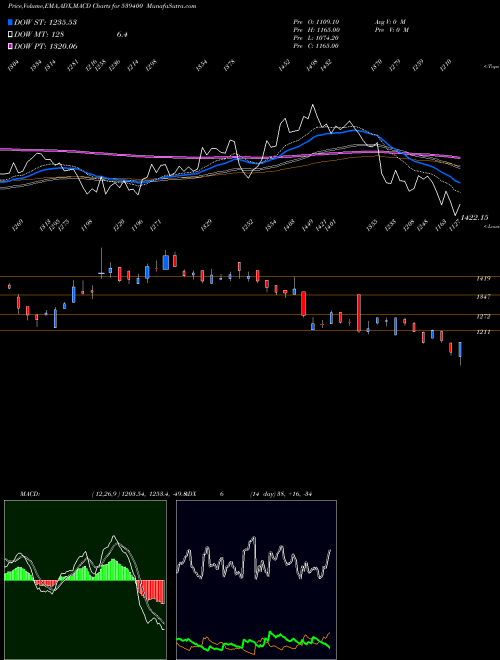Click the 1419 horizontal level label

coord(483,279)
